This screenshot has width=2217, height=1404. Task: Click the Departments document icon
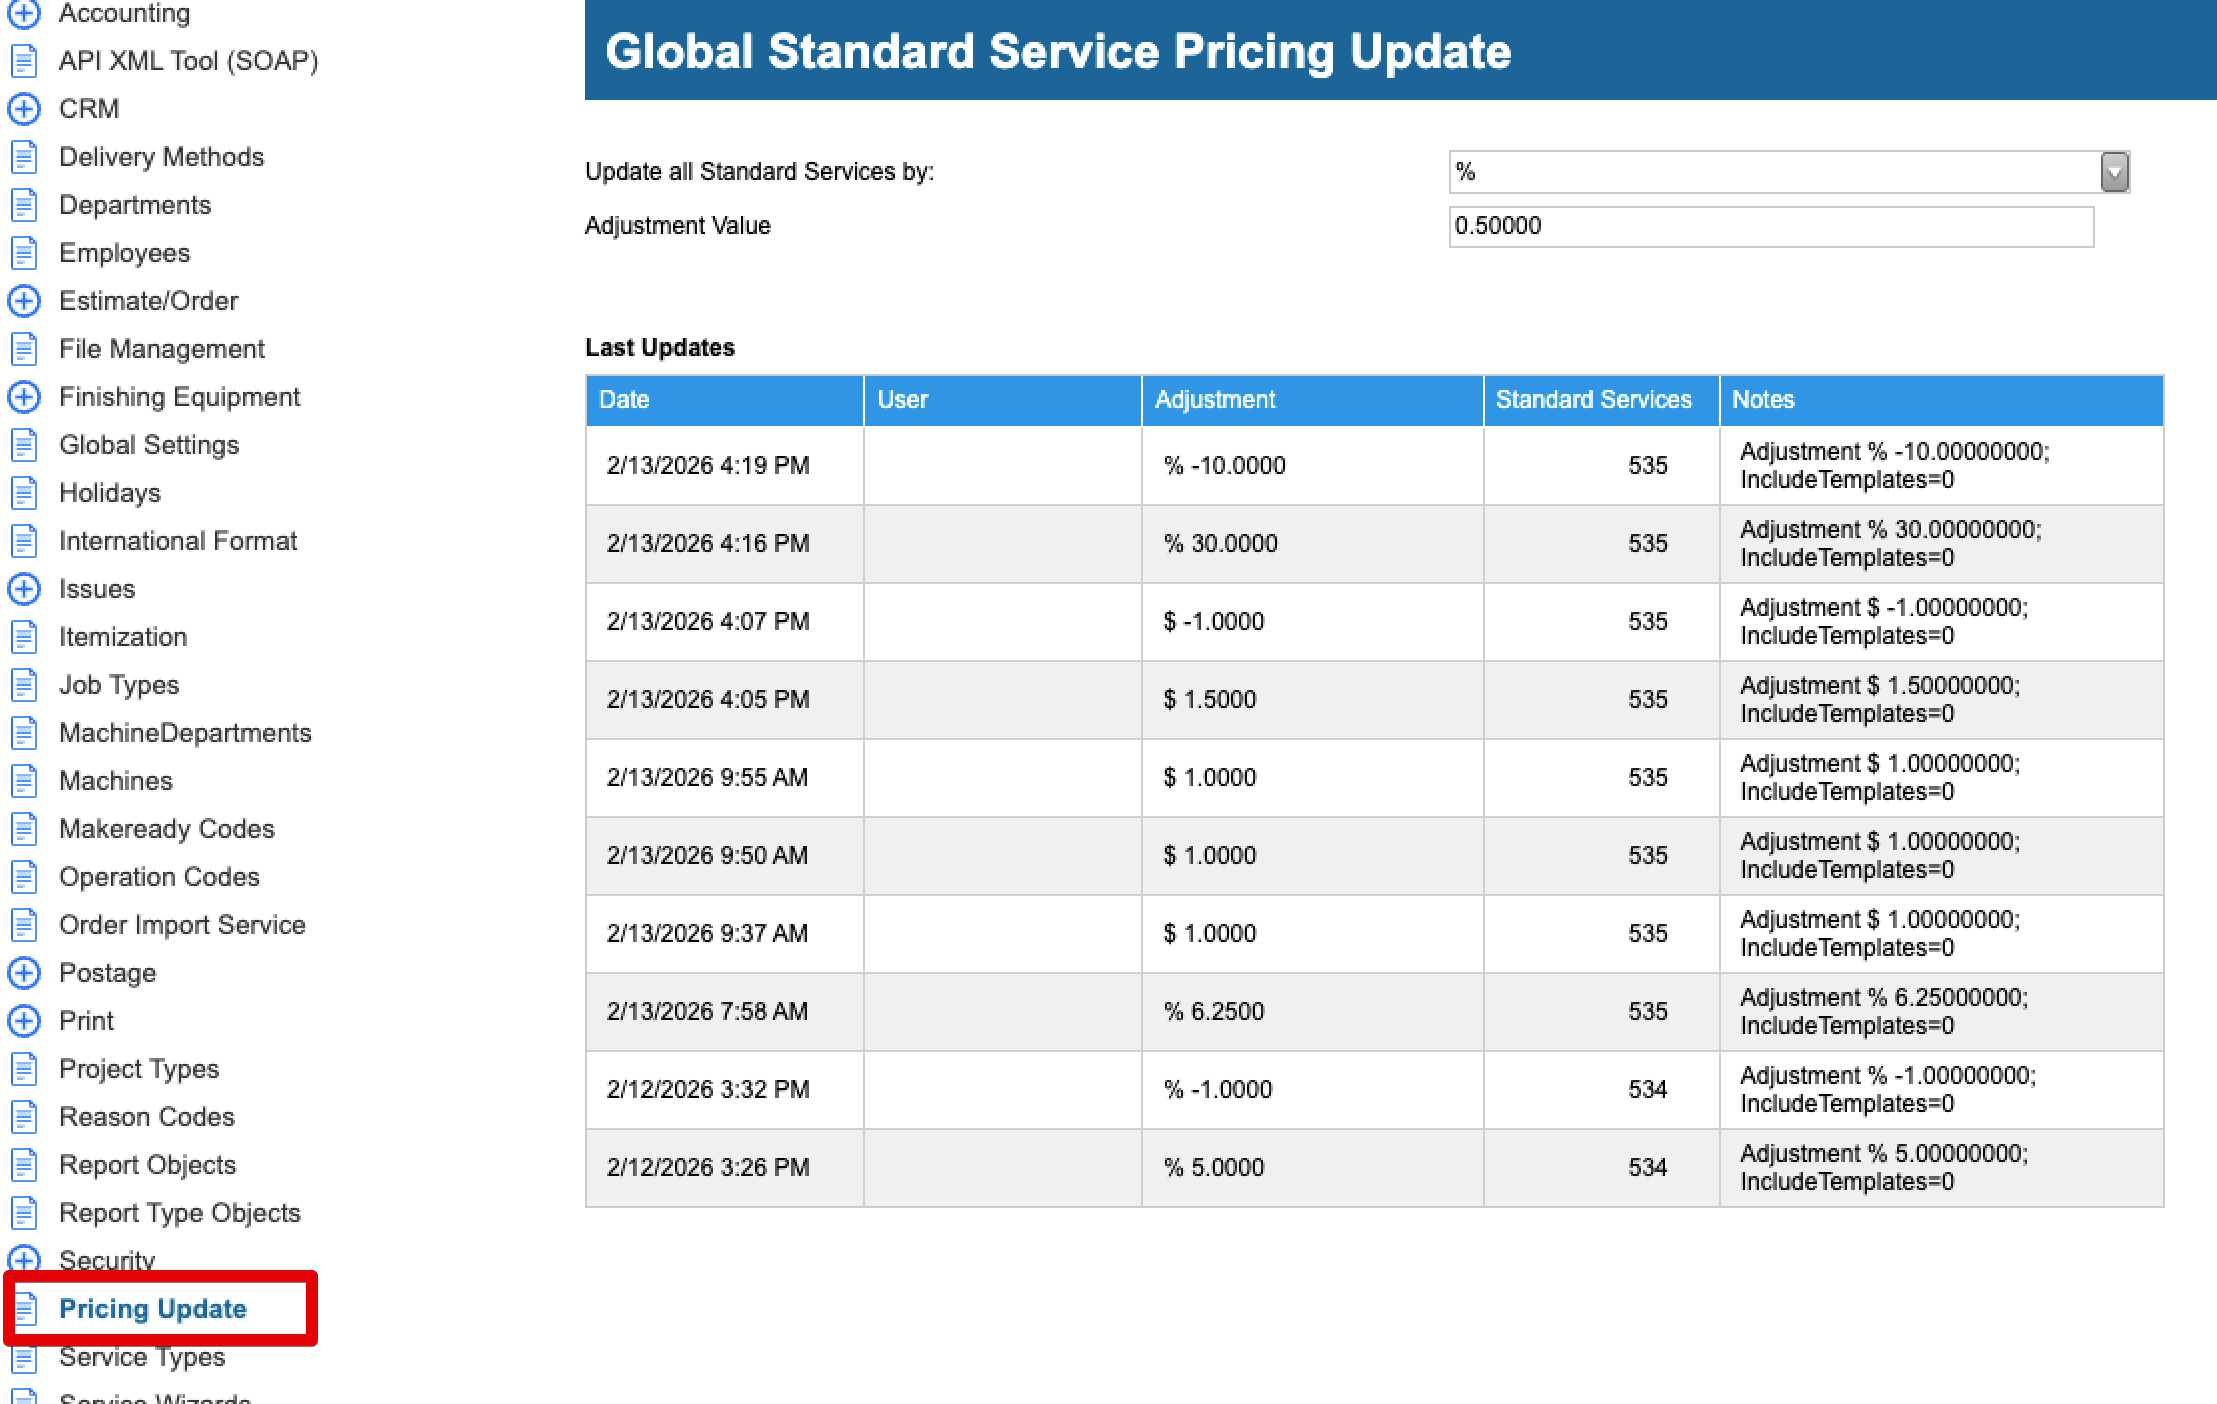(x=24, y=205)
